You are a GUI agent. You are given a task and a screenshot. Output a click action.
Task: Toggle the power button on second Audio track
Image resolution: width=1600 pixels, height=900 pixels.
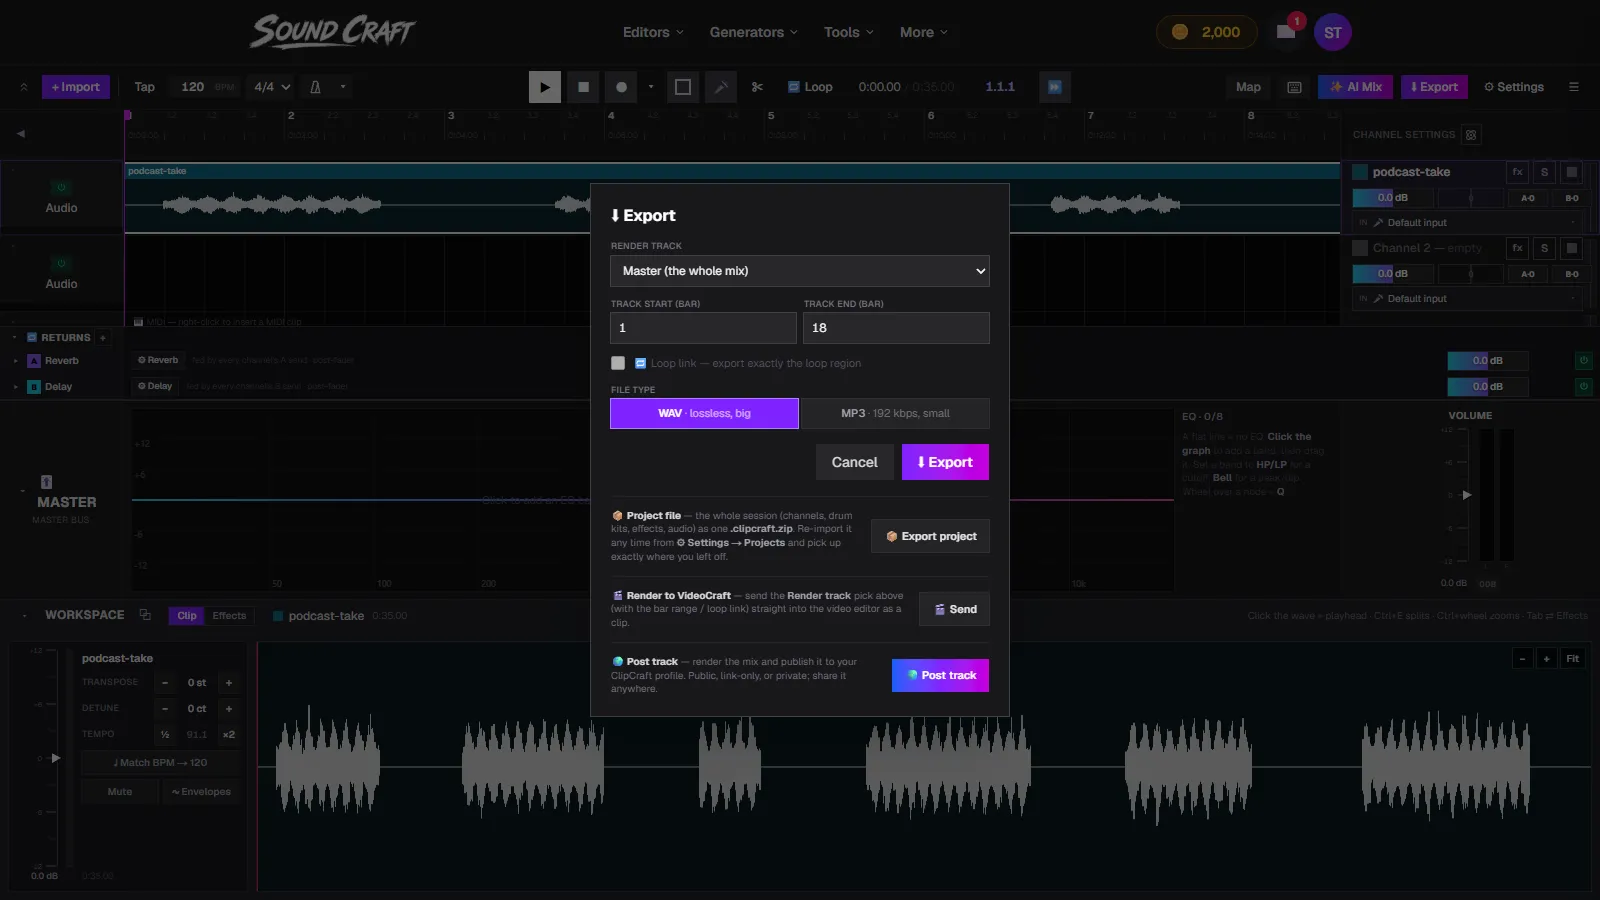tap(61, 264)
